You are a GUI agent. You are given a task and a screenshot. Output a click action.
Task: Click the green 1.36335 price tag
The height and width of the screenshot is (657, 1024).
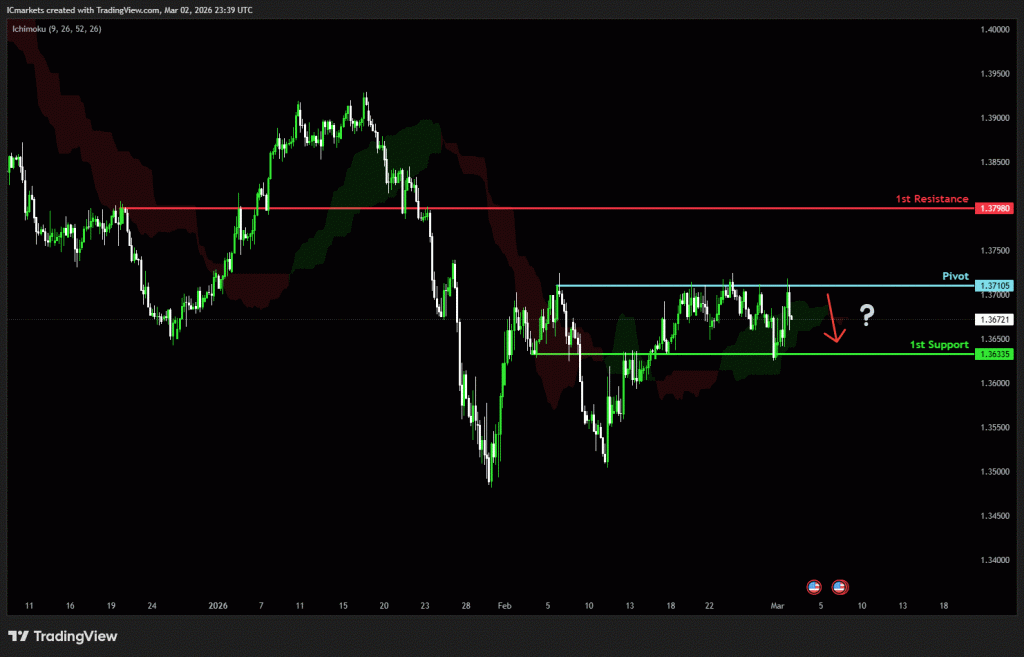[996, 354]
